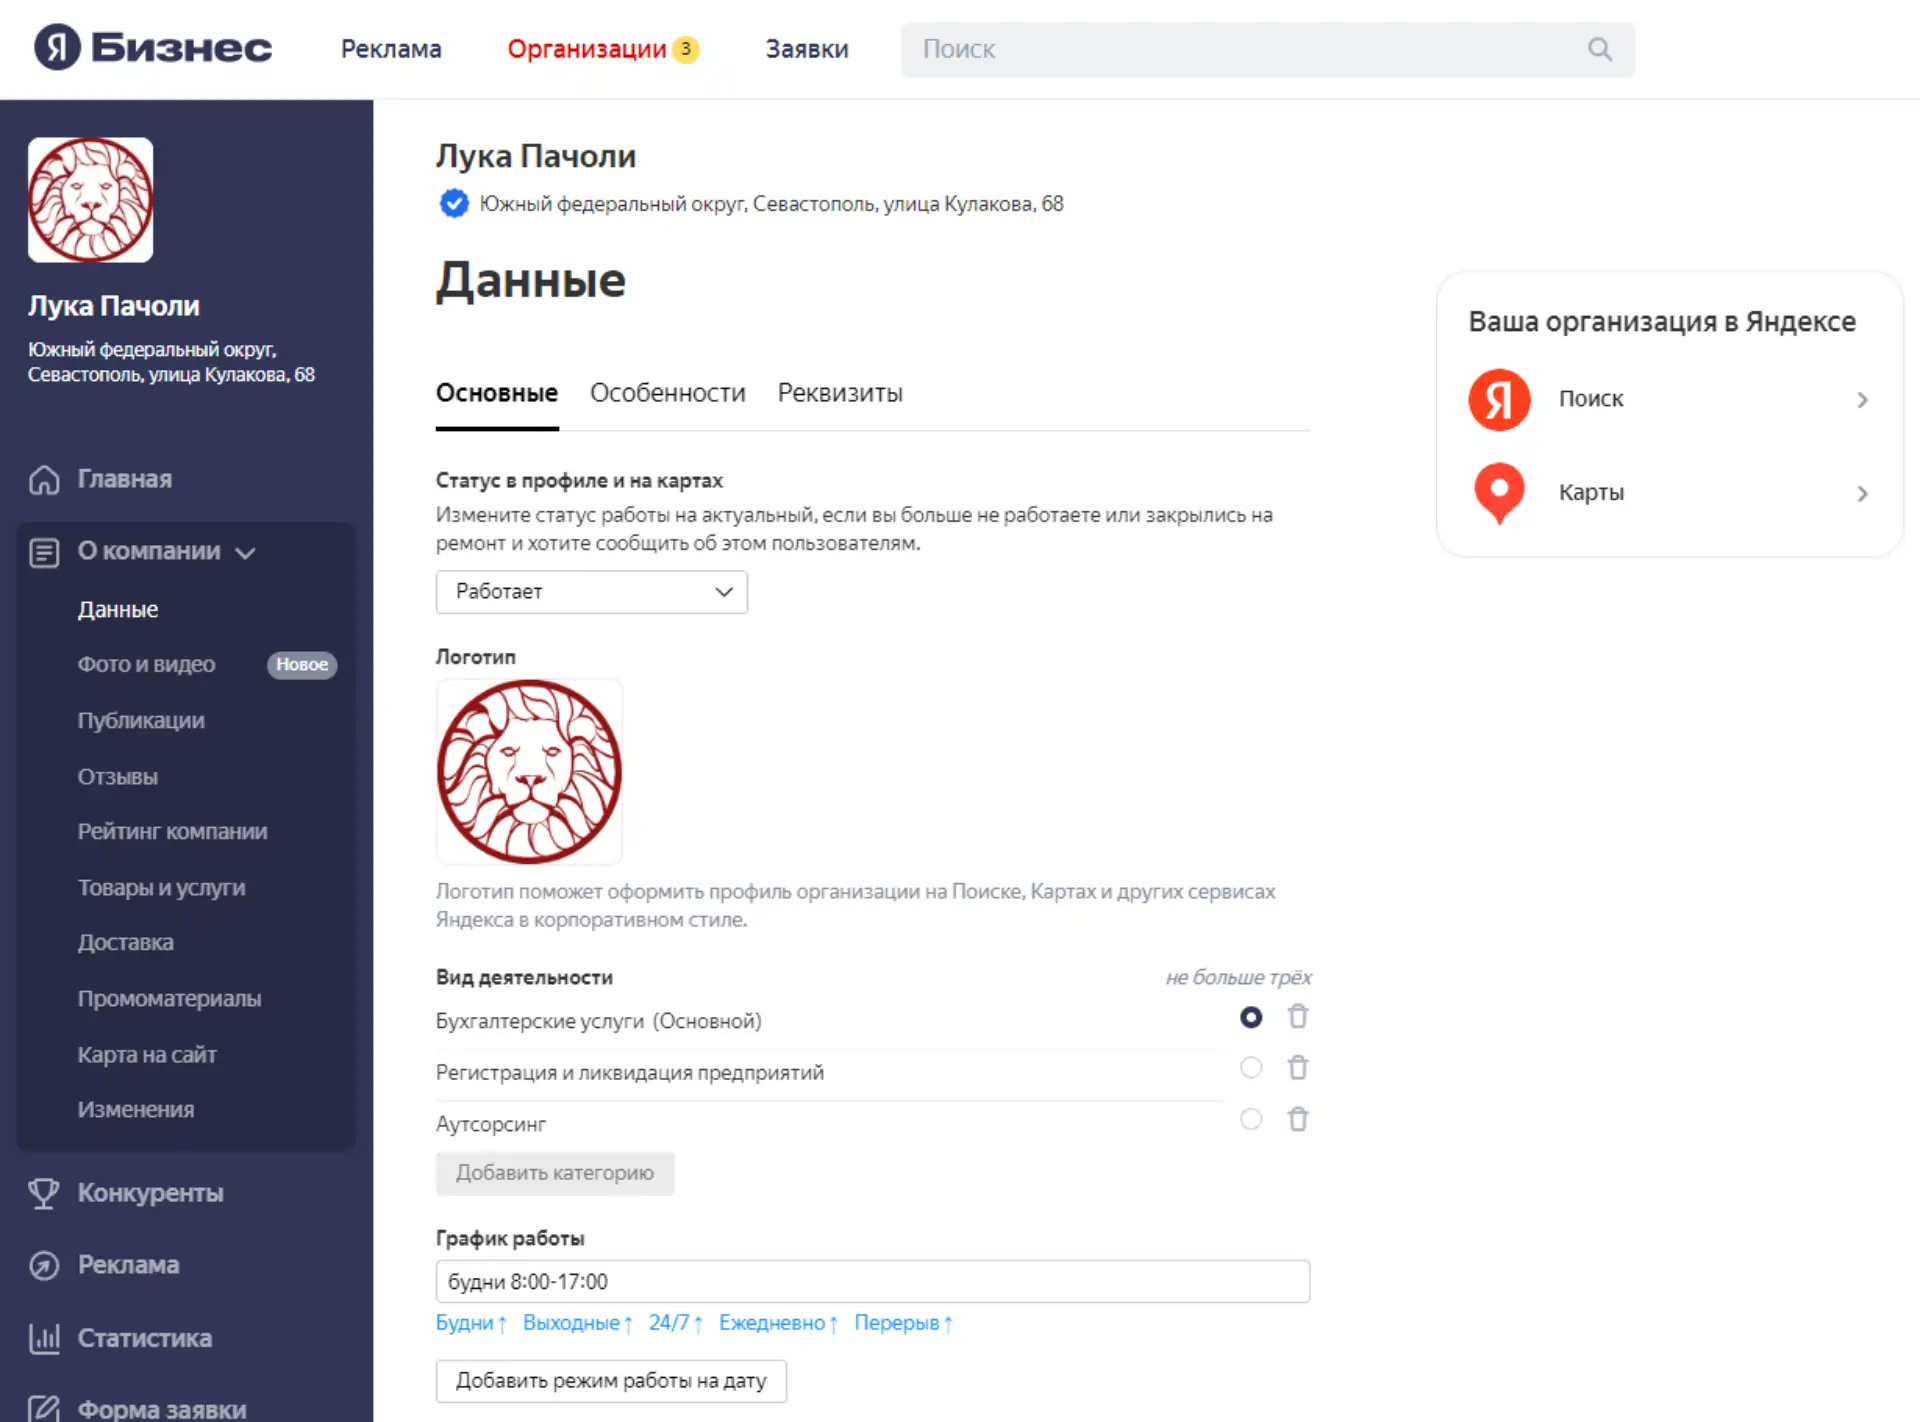The image size is (1920, 1422).
Task: Delete the Аутсорсинг category via trash icon
Action: tap(1298, 1119)
